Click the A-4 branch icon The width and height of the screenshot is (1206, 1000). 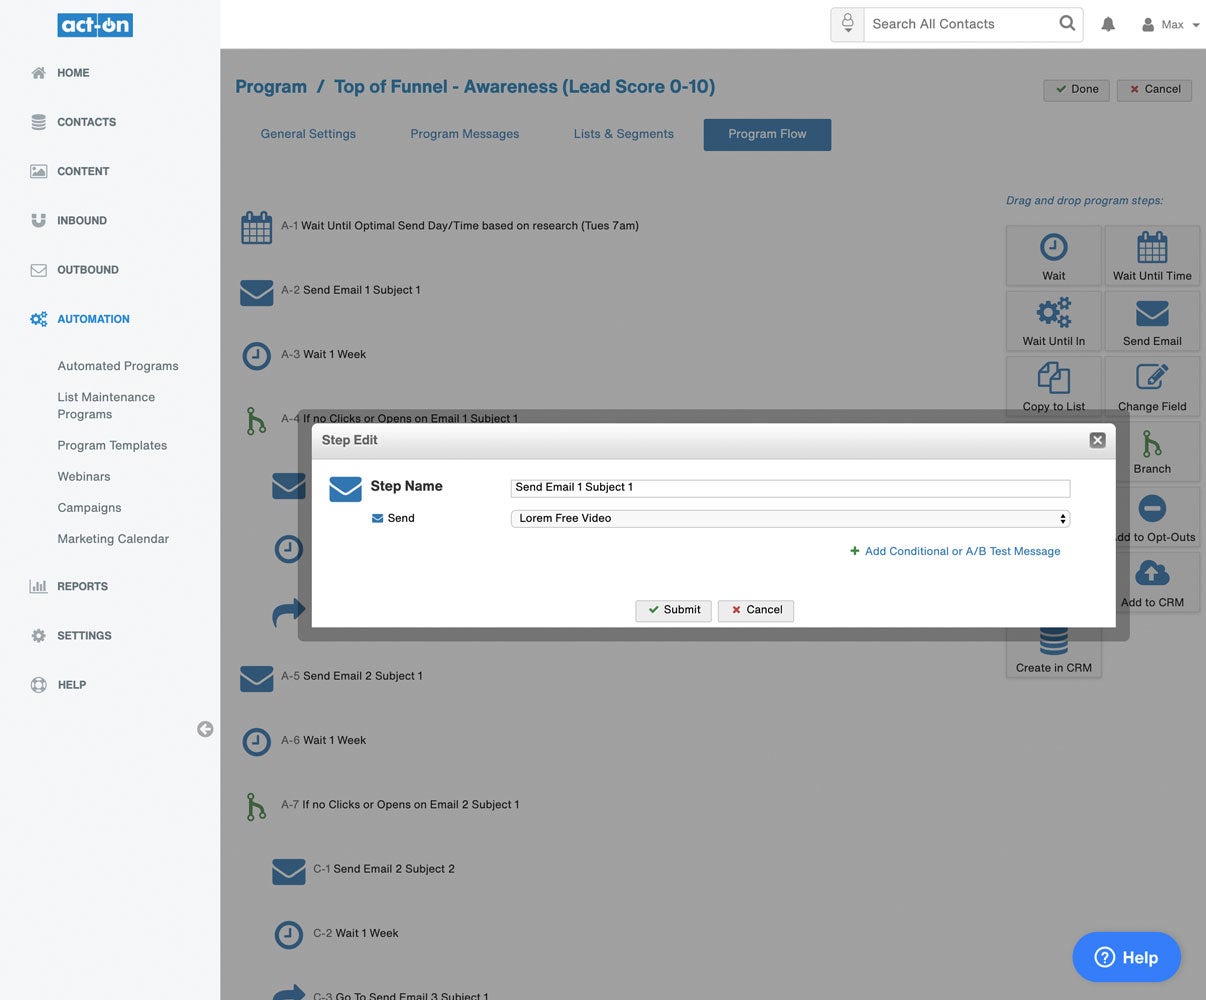(x=256, y=420)
